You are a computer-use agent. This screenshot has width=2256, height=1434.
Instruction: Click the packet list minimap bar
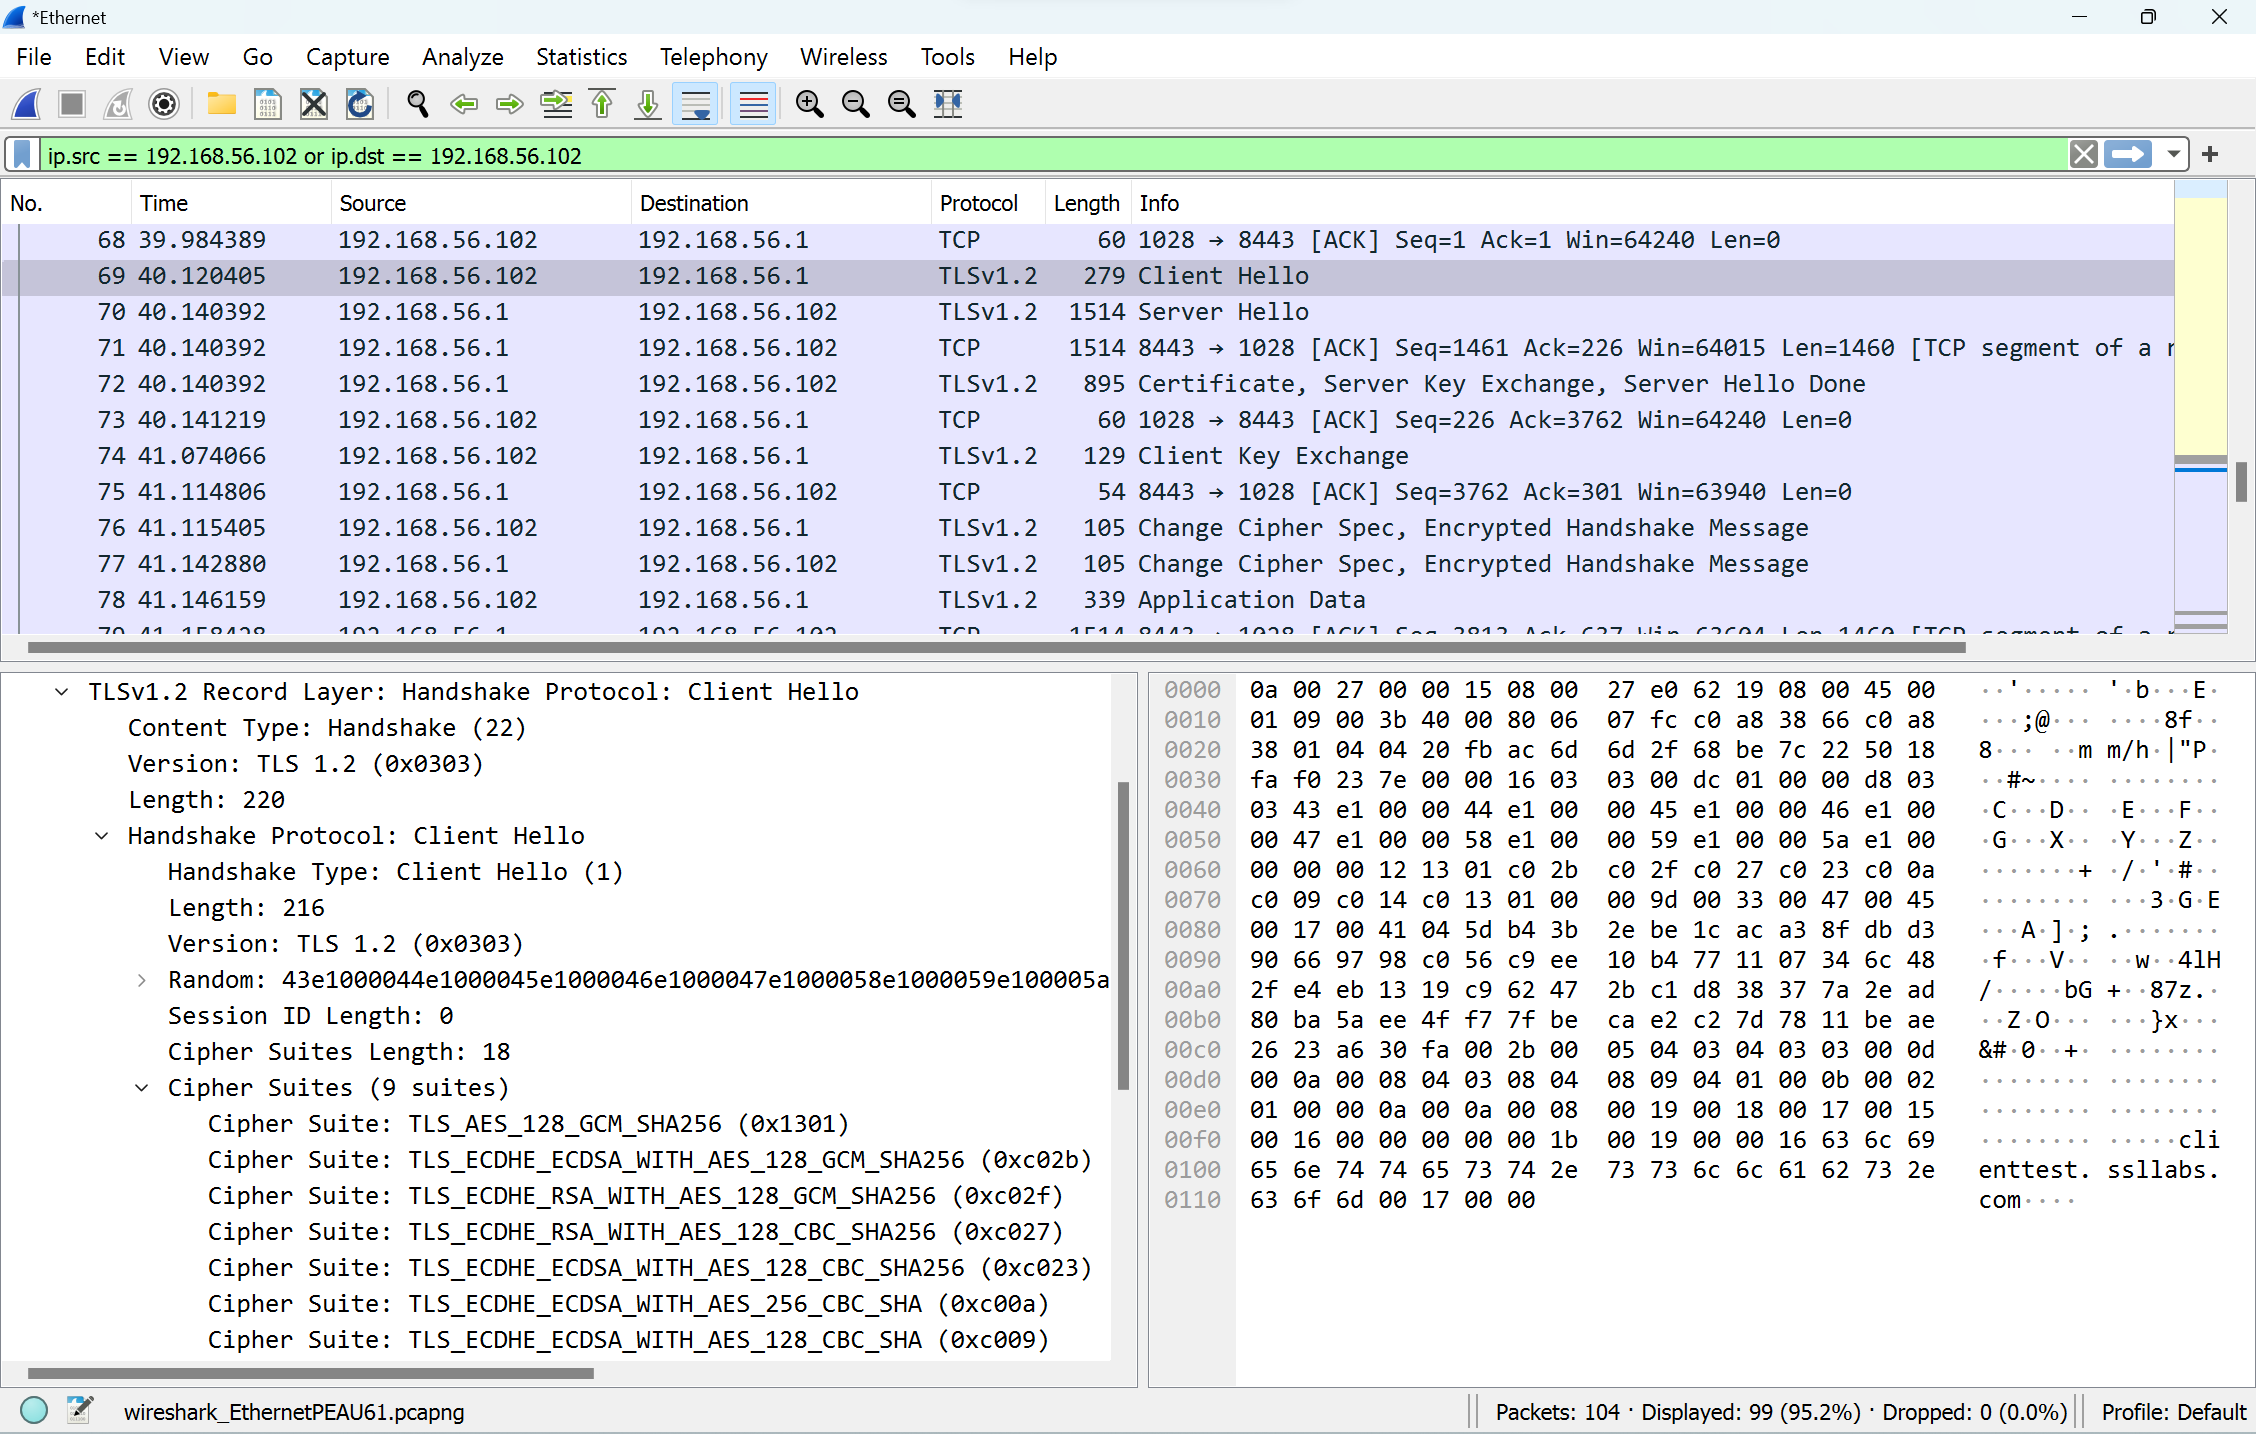pyautogui.click(x=2200, y=406)
